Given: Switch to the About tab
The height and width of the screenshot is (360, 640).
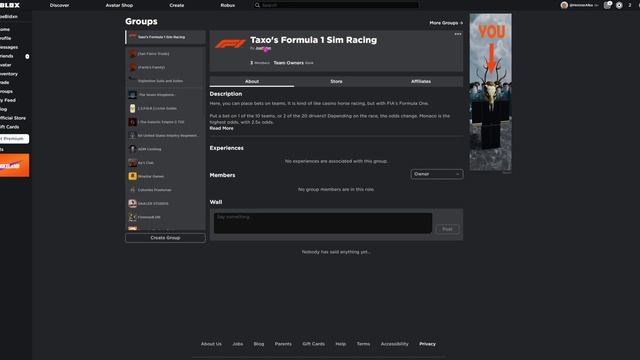Looking at the screenshot, I should (x=252, y=82).
